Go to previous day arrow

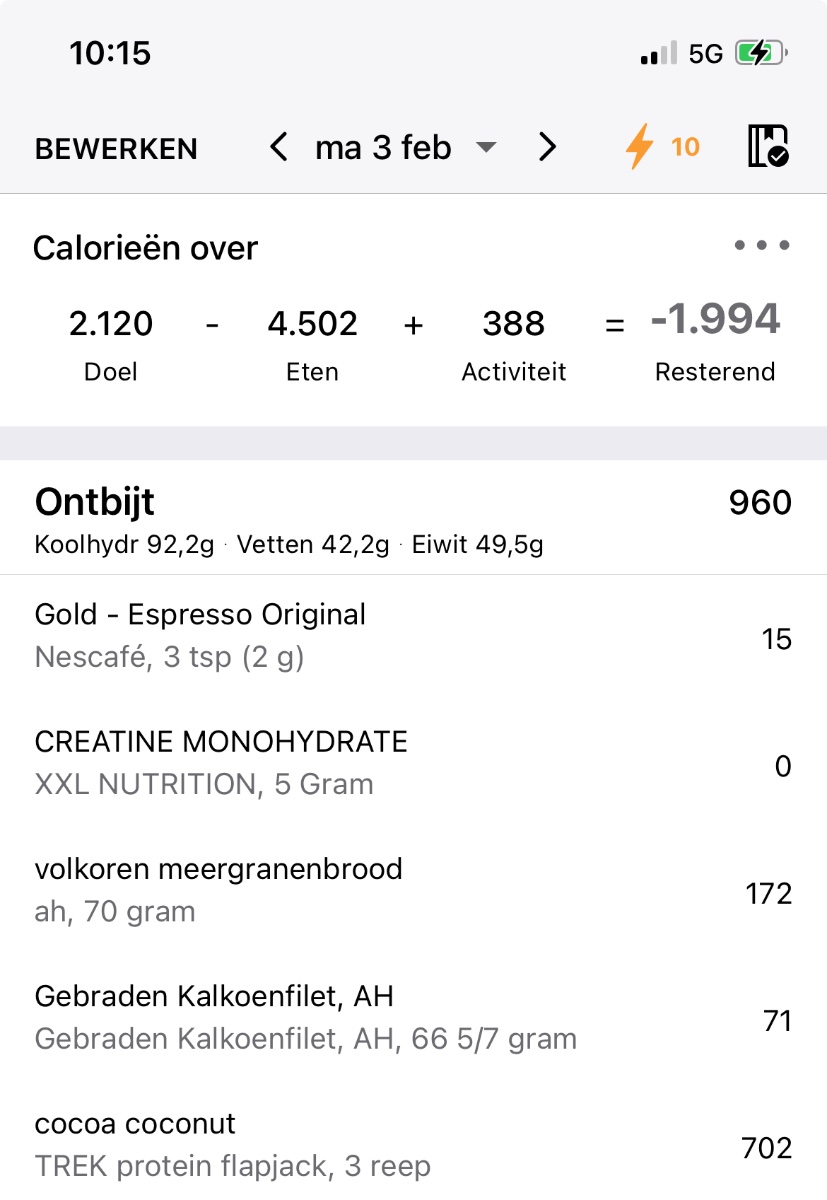point(279,148)
